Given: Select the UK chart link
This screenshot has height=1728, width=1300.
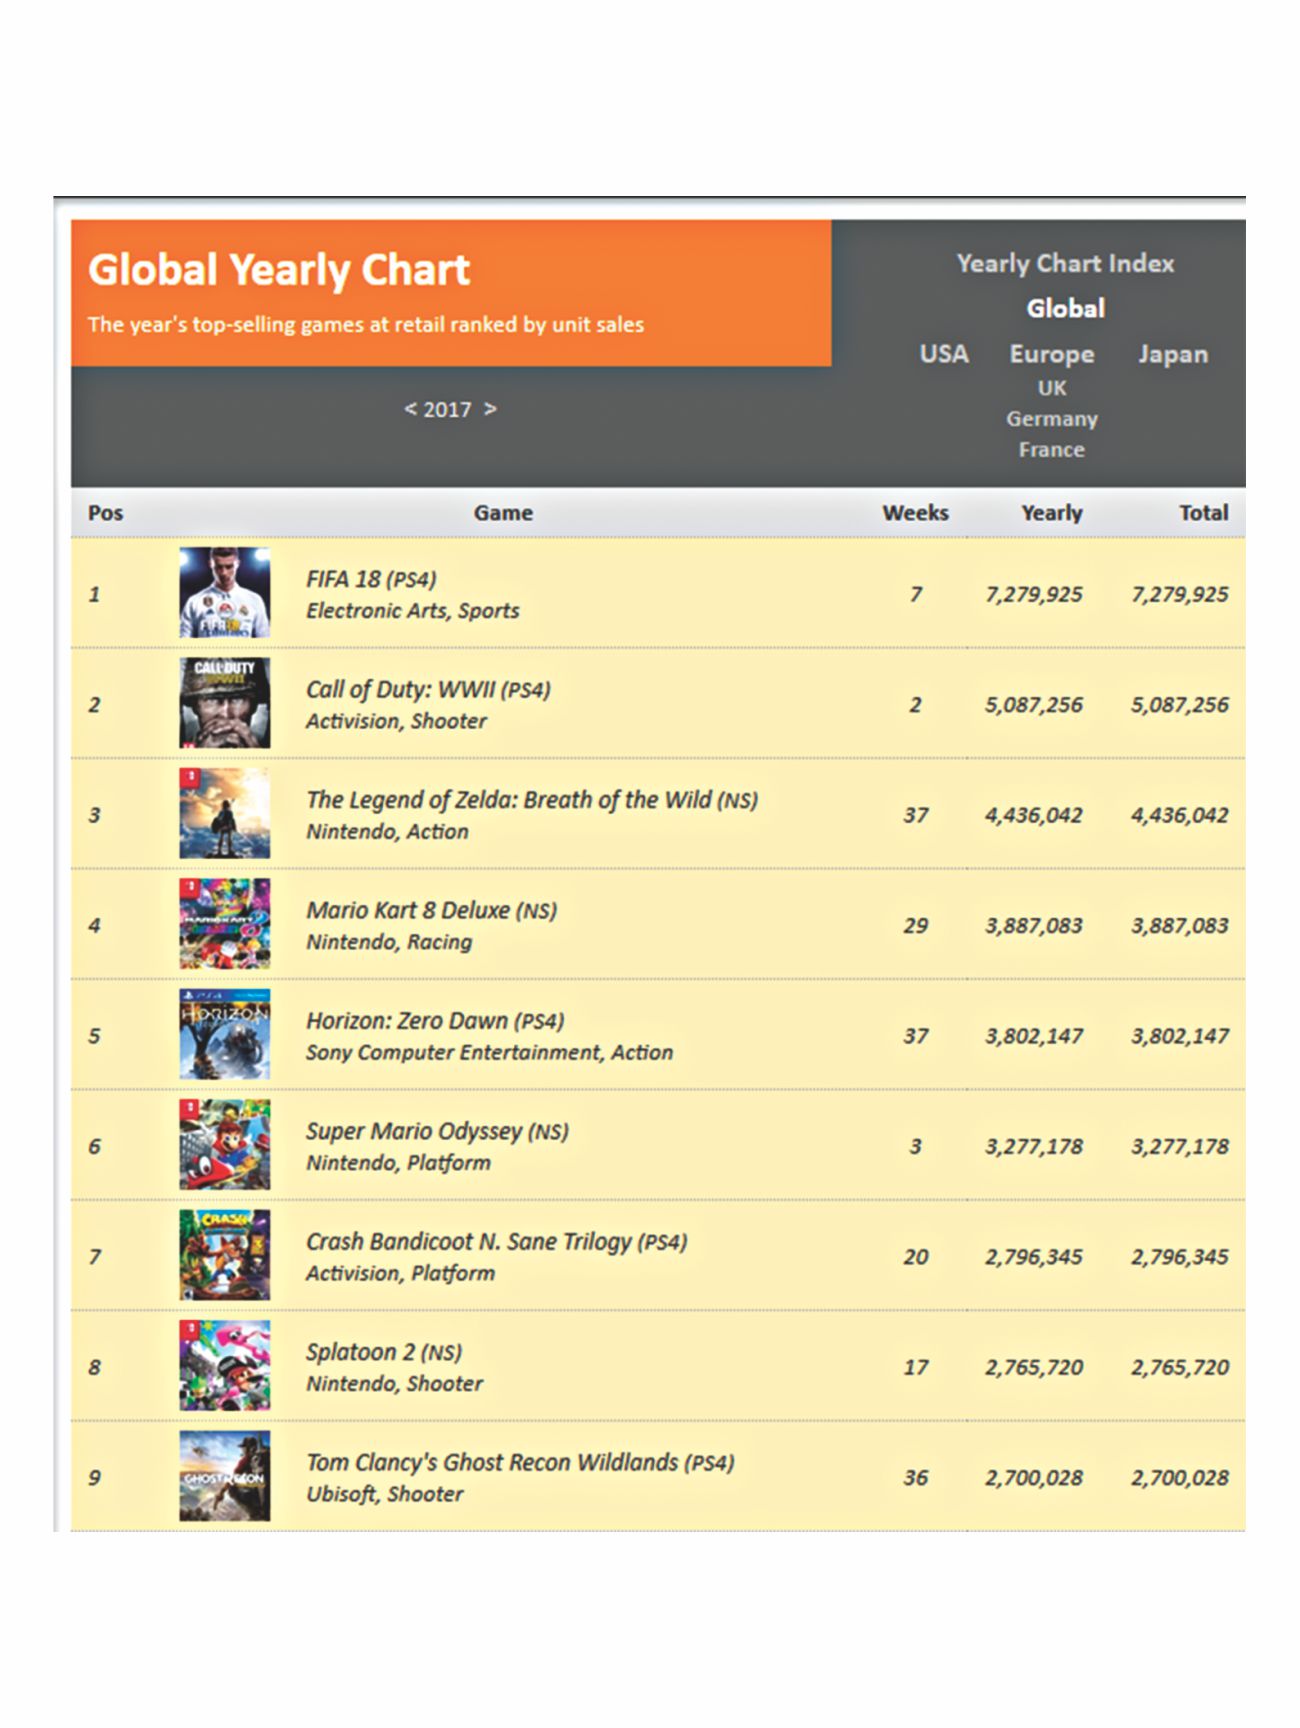Looking at the screenshot, I should (x=1052, y=388).
